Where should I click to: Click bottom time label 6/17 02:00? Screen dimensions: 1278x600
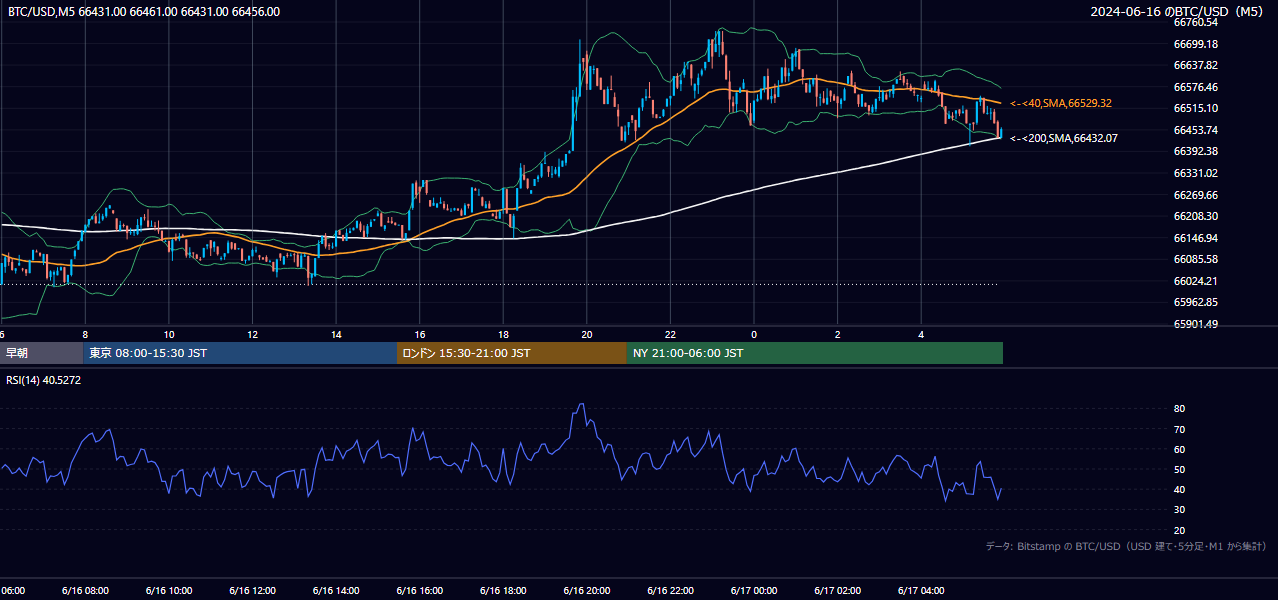[x=838, y=591]
